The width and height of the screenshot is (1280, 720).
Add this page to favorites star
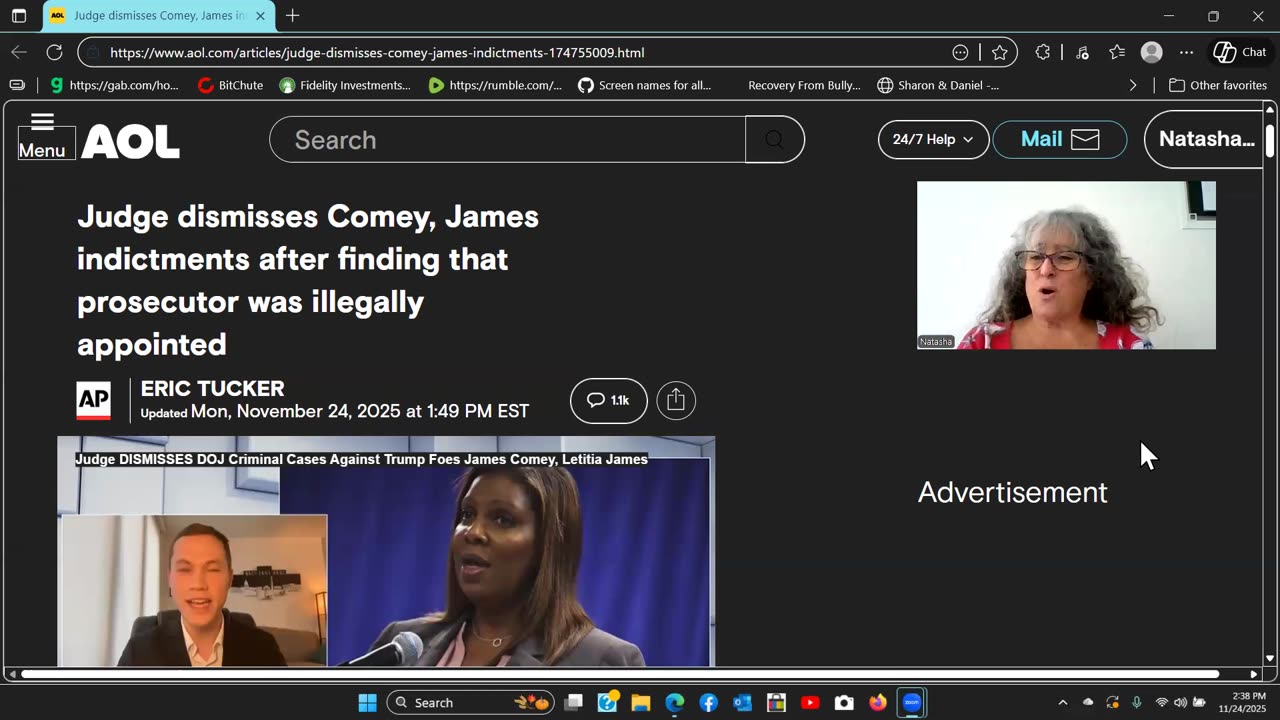pyautogui.click(x=999, y=52)
